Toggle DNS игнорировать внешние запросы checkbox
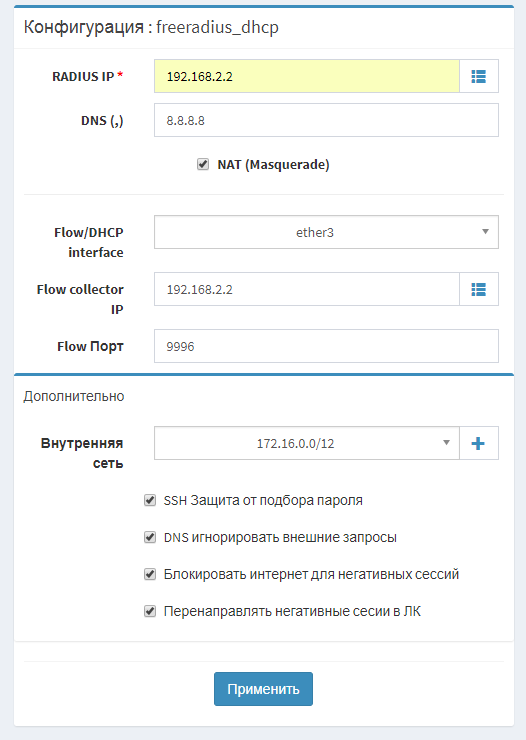526x740 pixels. pos(150,537)
